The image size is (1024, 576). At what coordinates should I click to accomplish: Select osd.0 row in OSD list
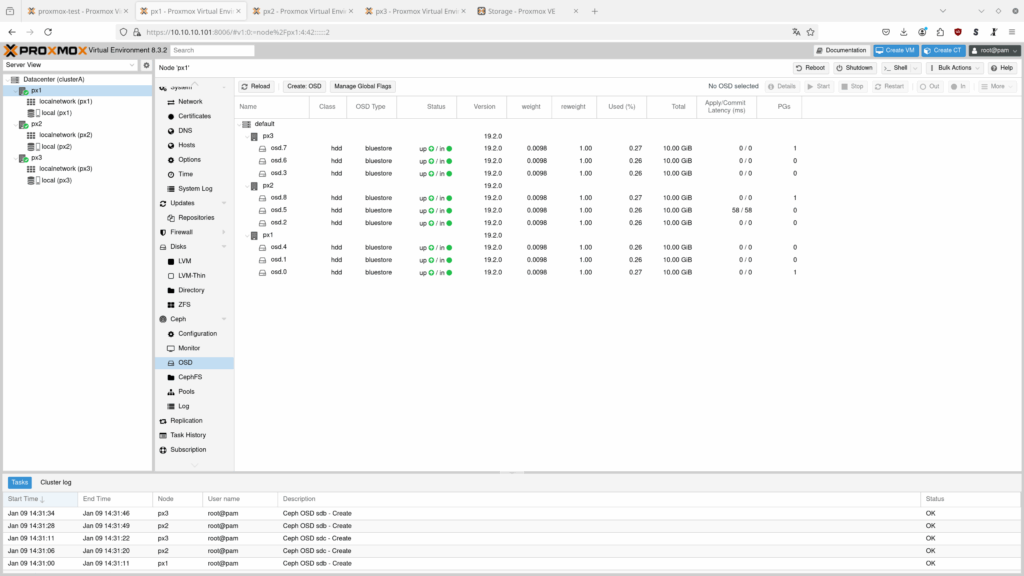point(516,272)
